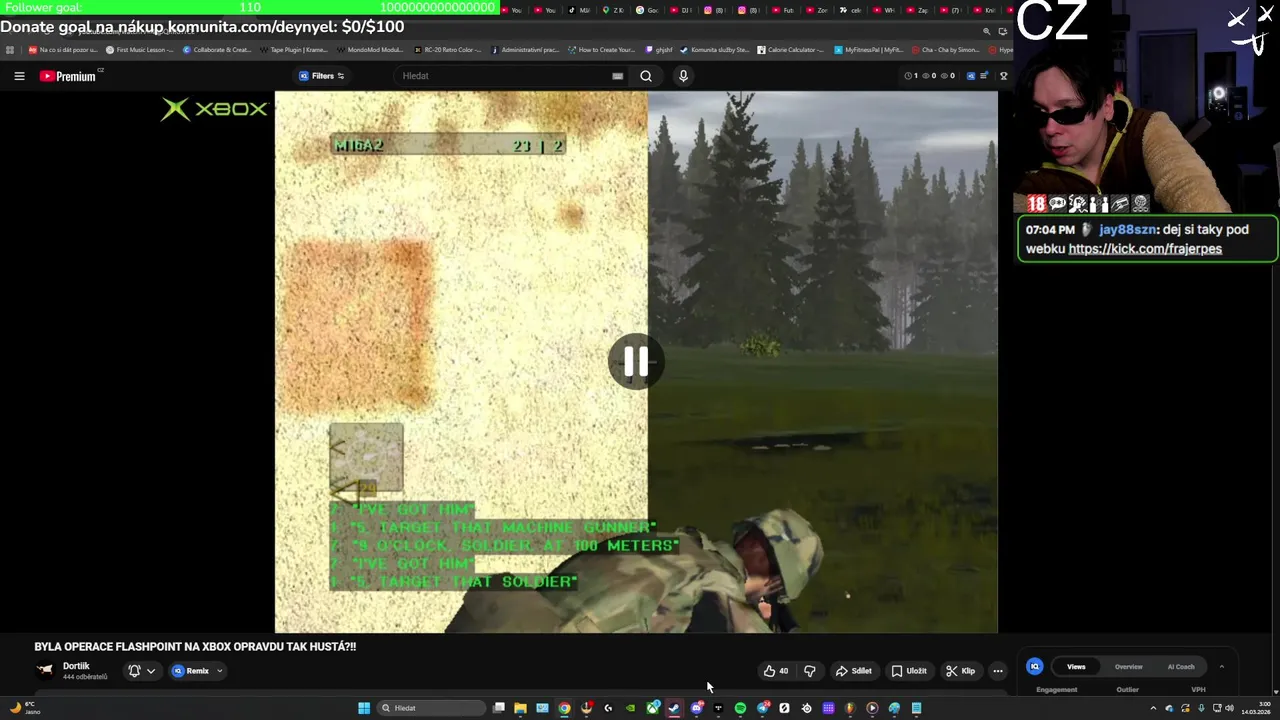Open the Dortiik channel name link
This screenshot has width=1280, height=720.
point(76,666)
